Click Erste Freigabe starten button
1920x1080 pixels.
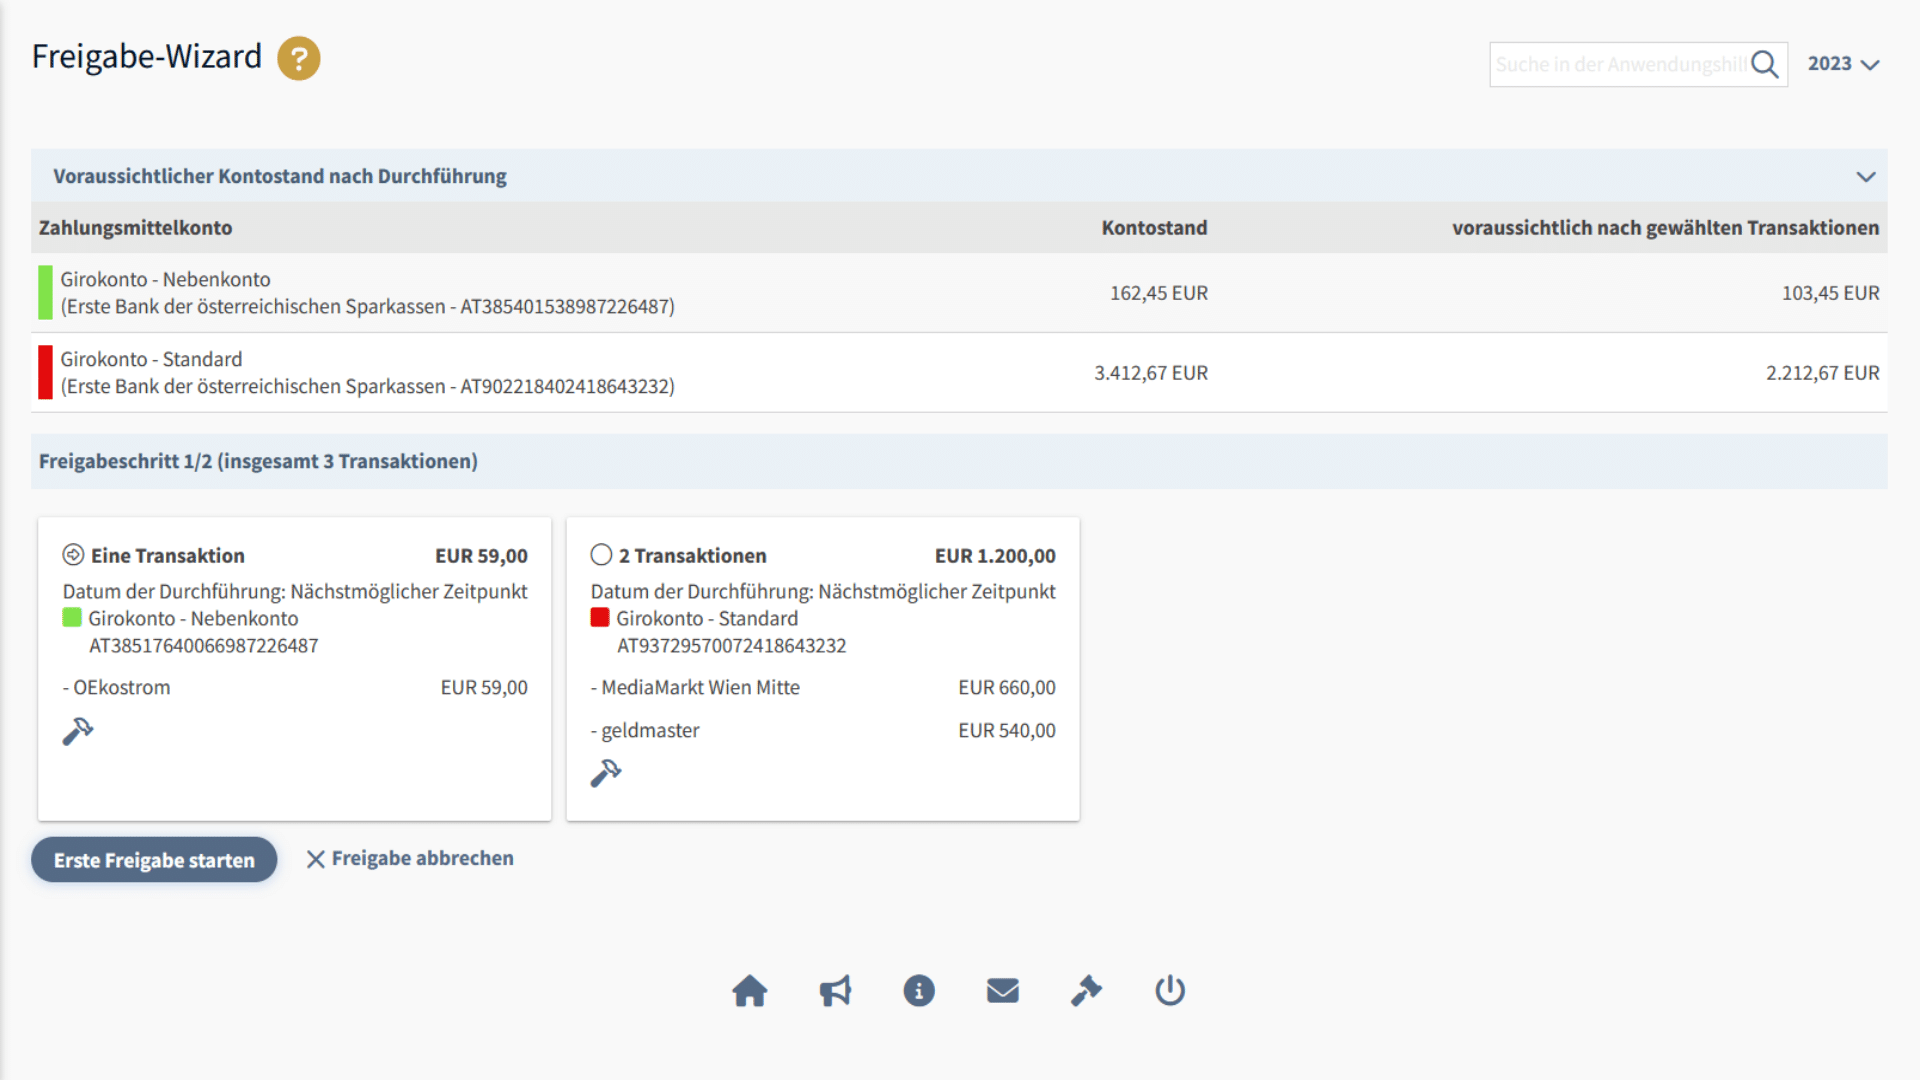tap(154, 860)
